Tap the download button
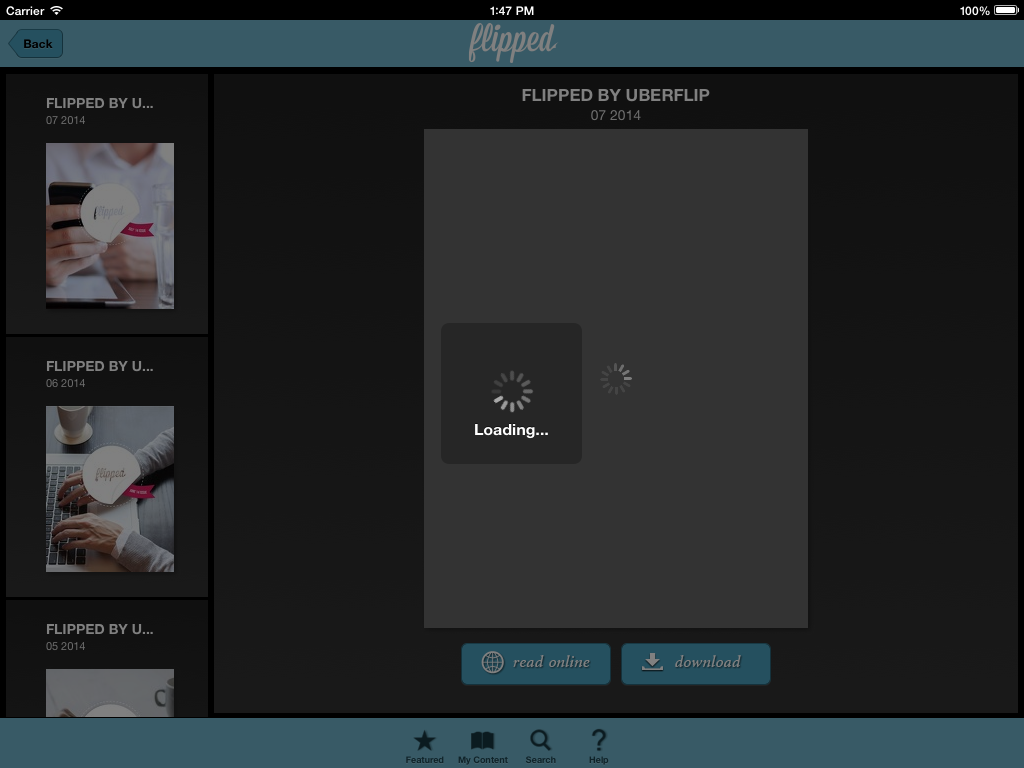 [x=696, y=664]
